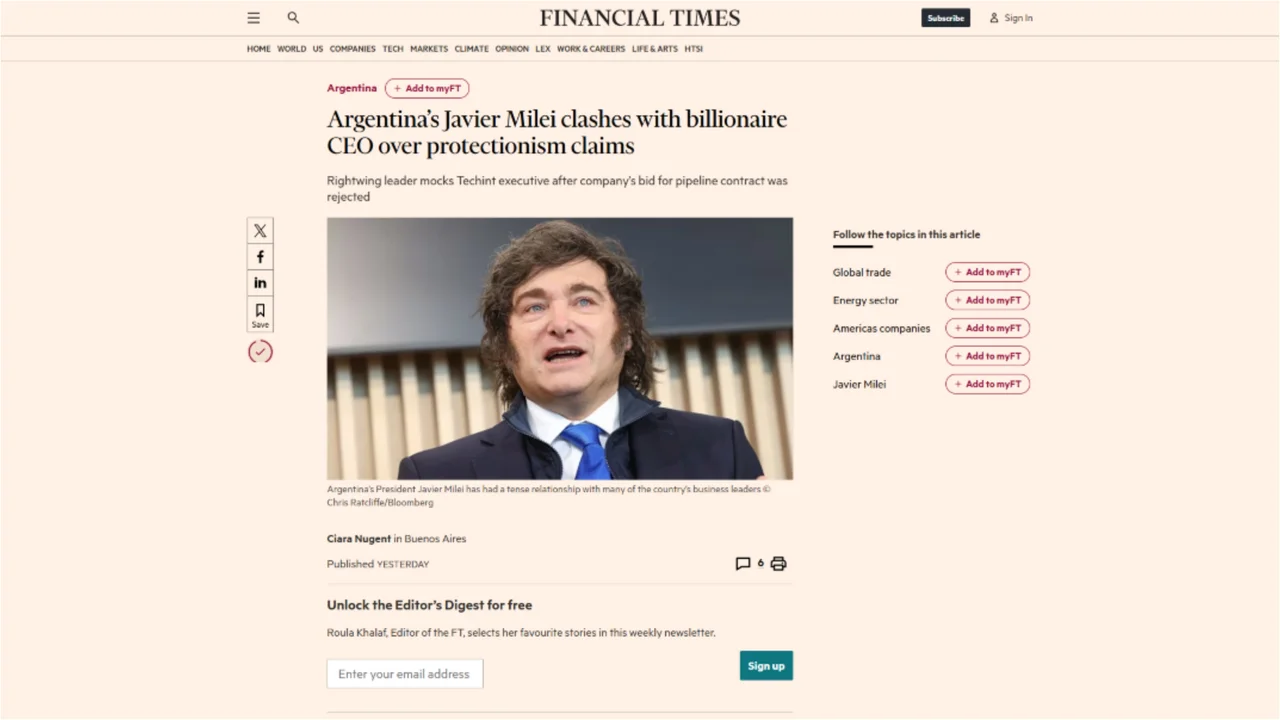Open the hamburger navigation menu
This screenshot has width=1280, height=720.
(253, 17)
